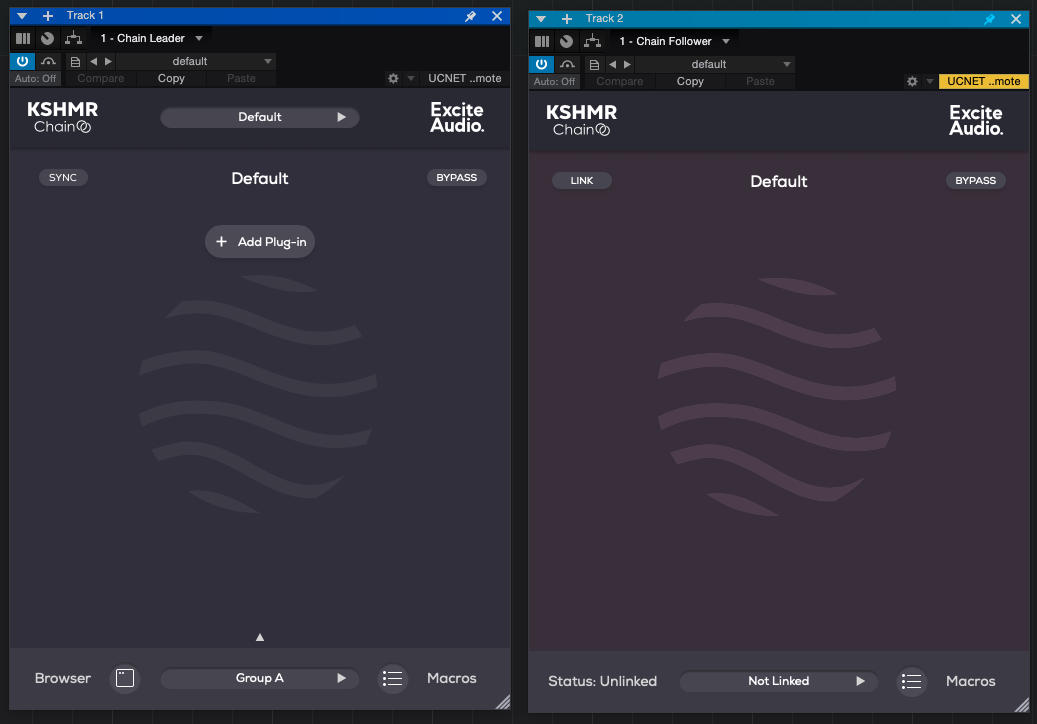The width and height of the screenshot is (1037, 724).
Task: Click the Excite Audio logo in Chain Leader
Action: point(457,117)
